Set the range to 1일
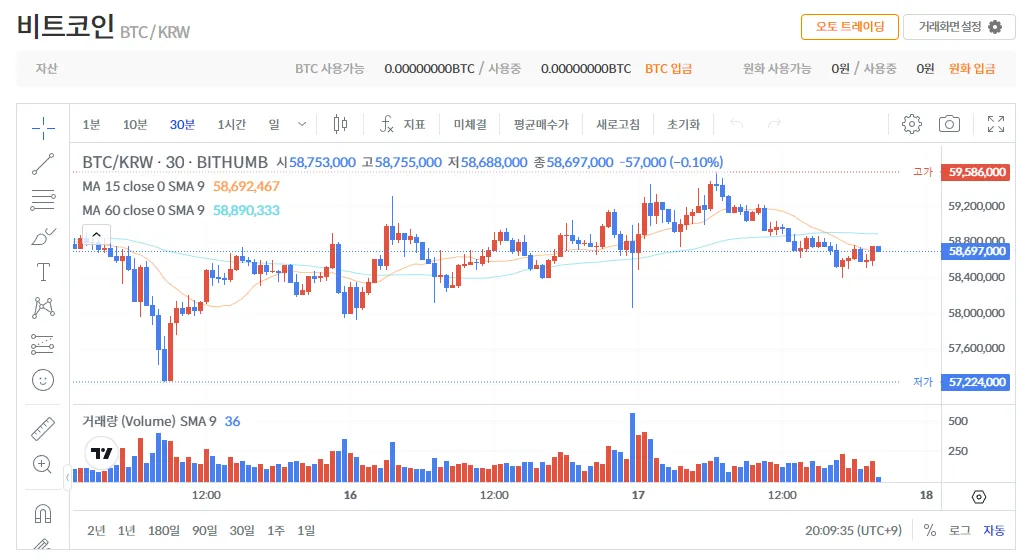Screen dimensions: 1025x560 pos(306,531)
